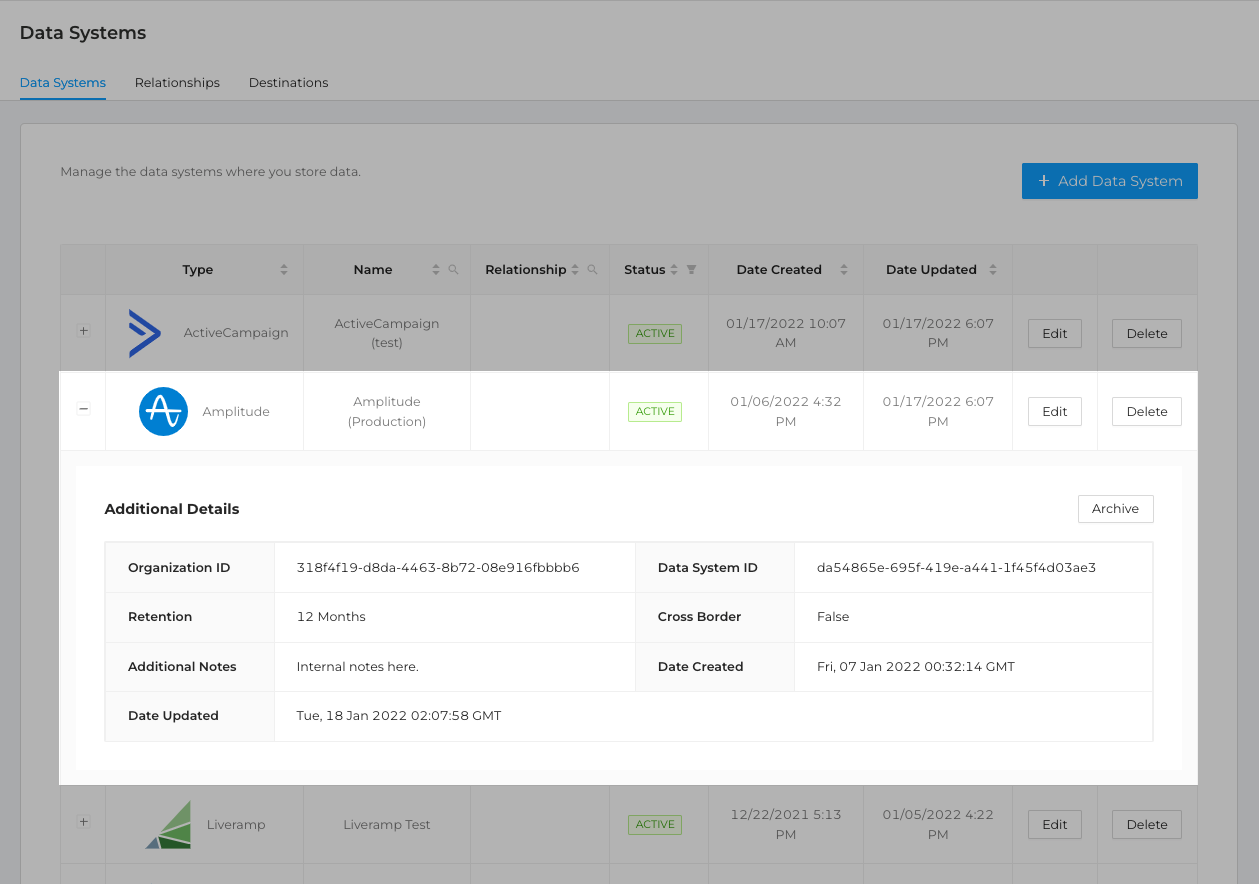
Task: Edit the Liveramp data system
Action: point(1055,825)
